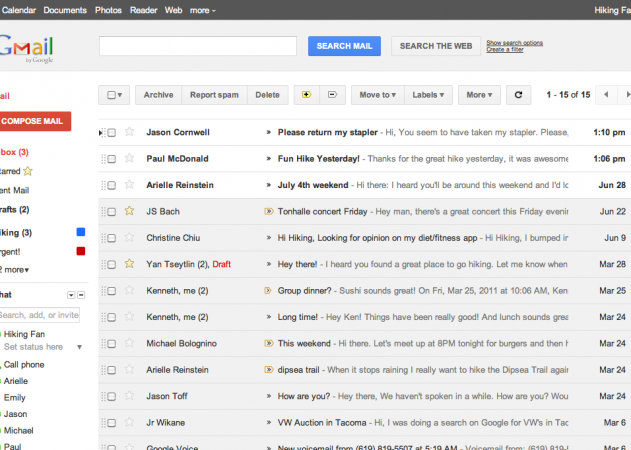Select the Paul McDonald email checkbox
The height and width of the screenshot is (450, 631).
(112, 158)
